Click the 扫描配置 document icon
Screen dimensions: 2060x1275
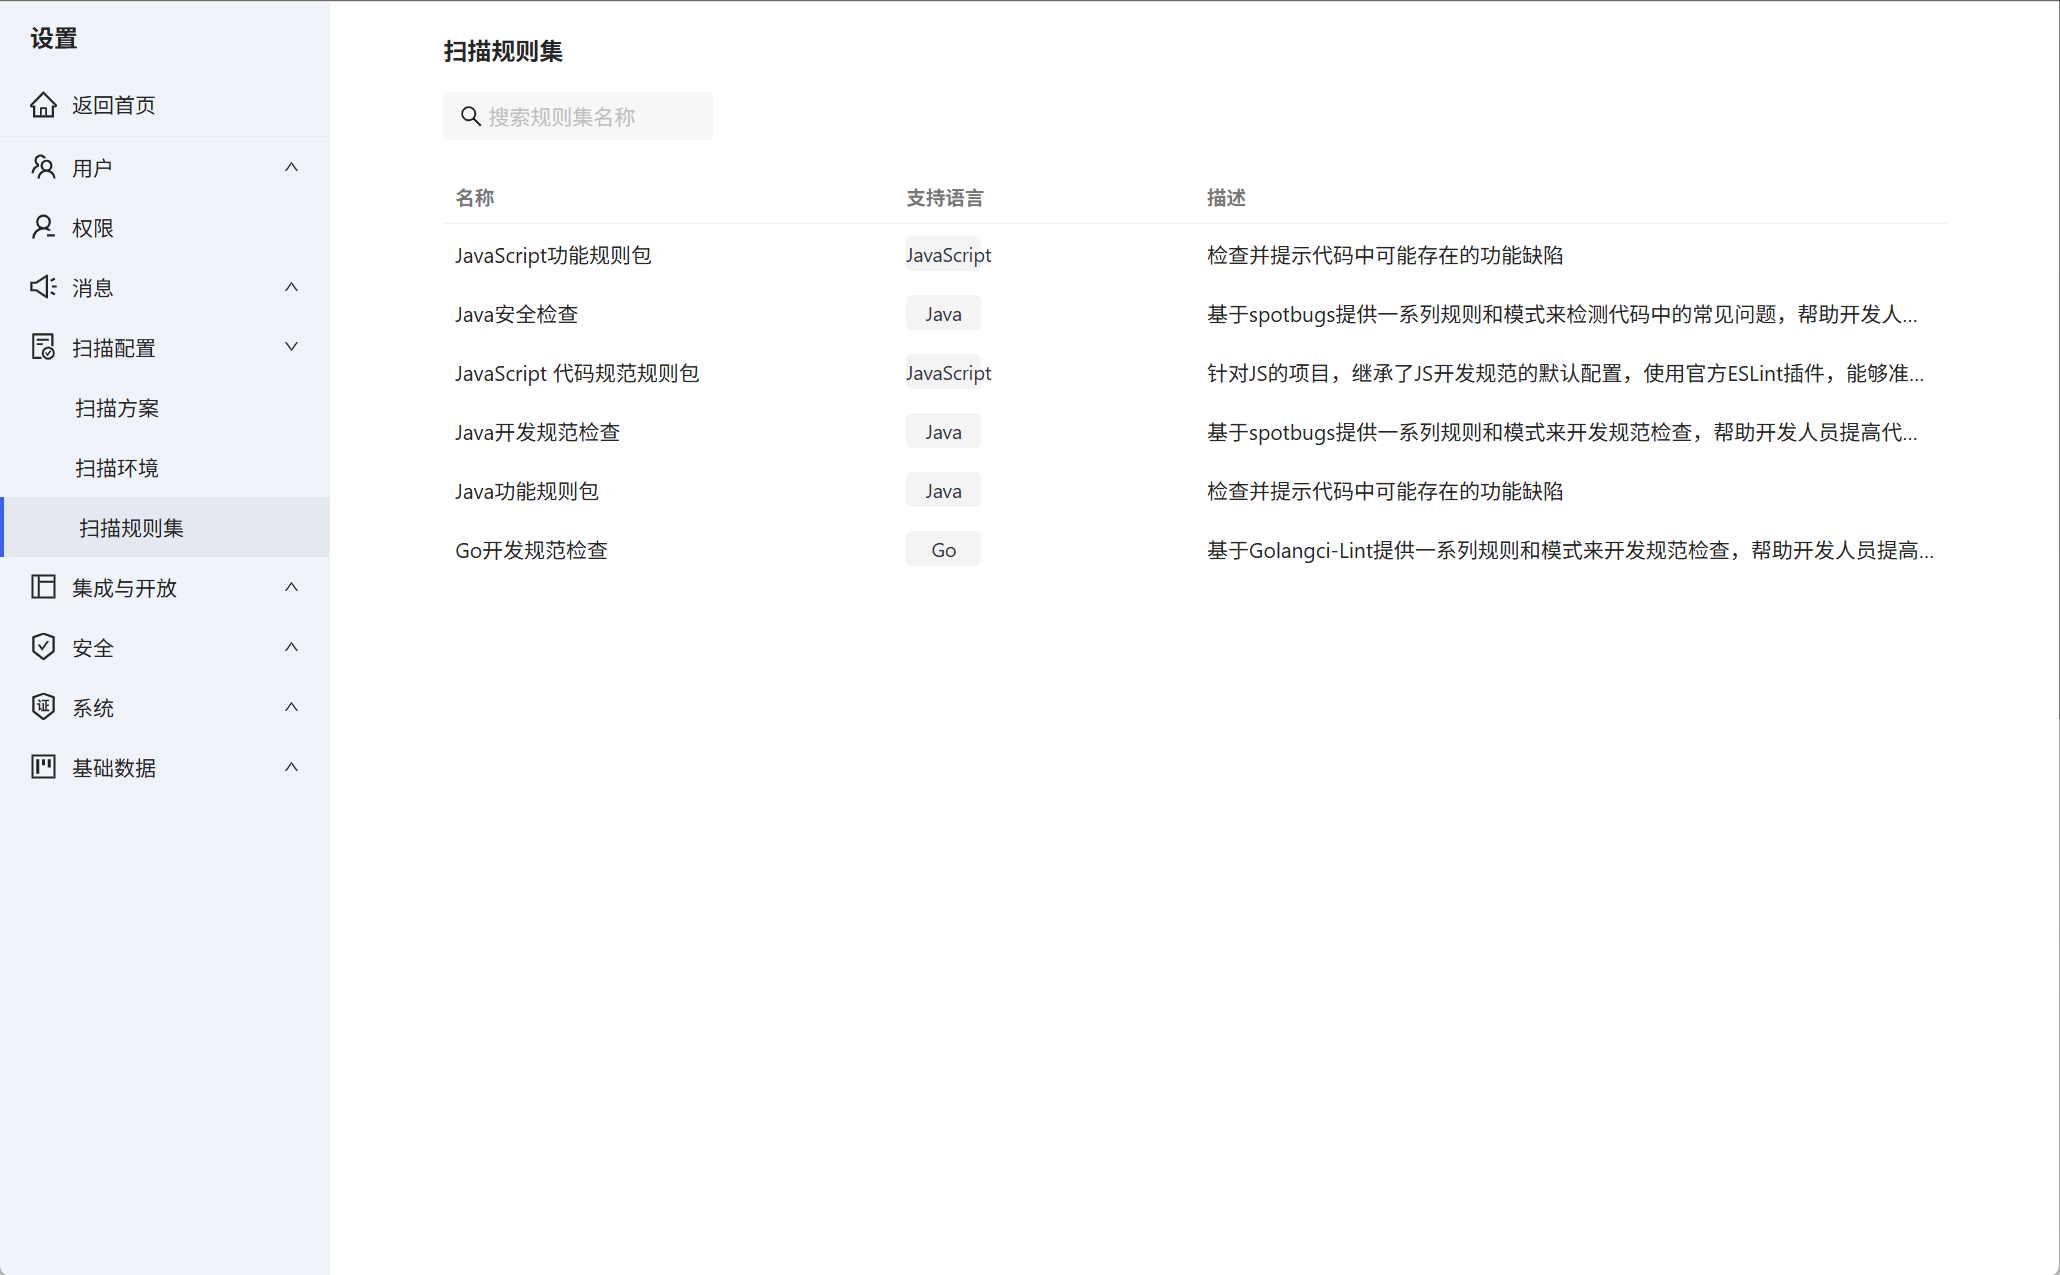tap(43, 347)
